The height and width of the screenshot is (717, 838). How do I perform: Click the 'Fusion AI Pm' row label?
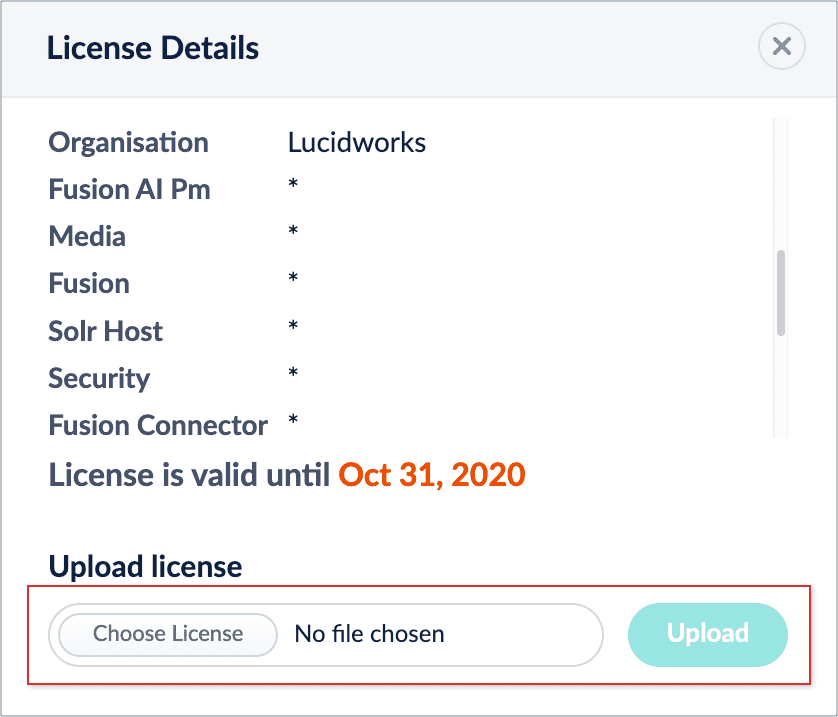click(129, 190)
